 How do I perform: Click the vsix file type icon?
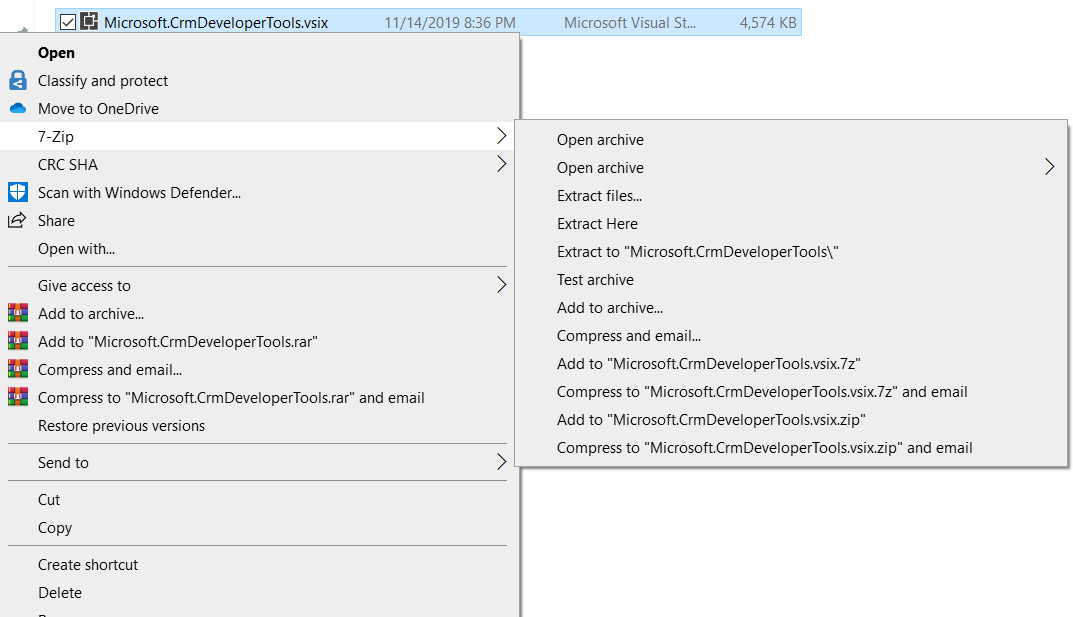(89, 21)
